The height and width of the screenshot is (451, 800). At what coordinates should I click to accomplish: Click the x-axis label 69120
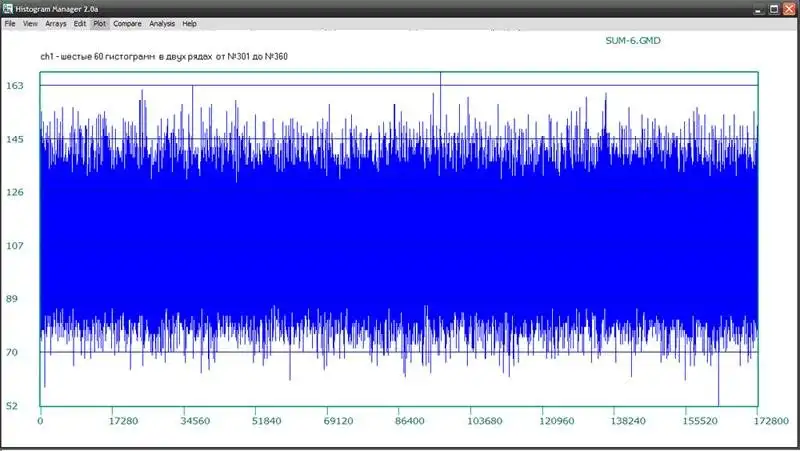click(x=338, y=421)
